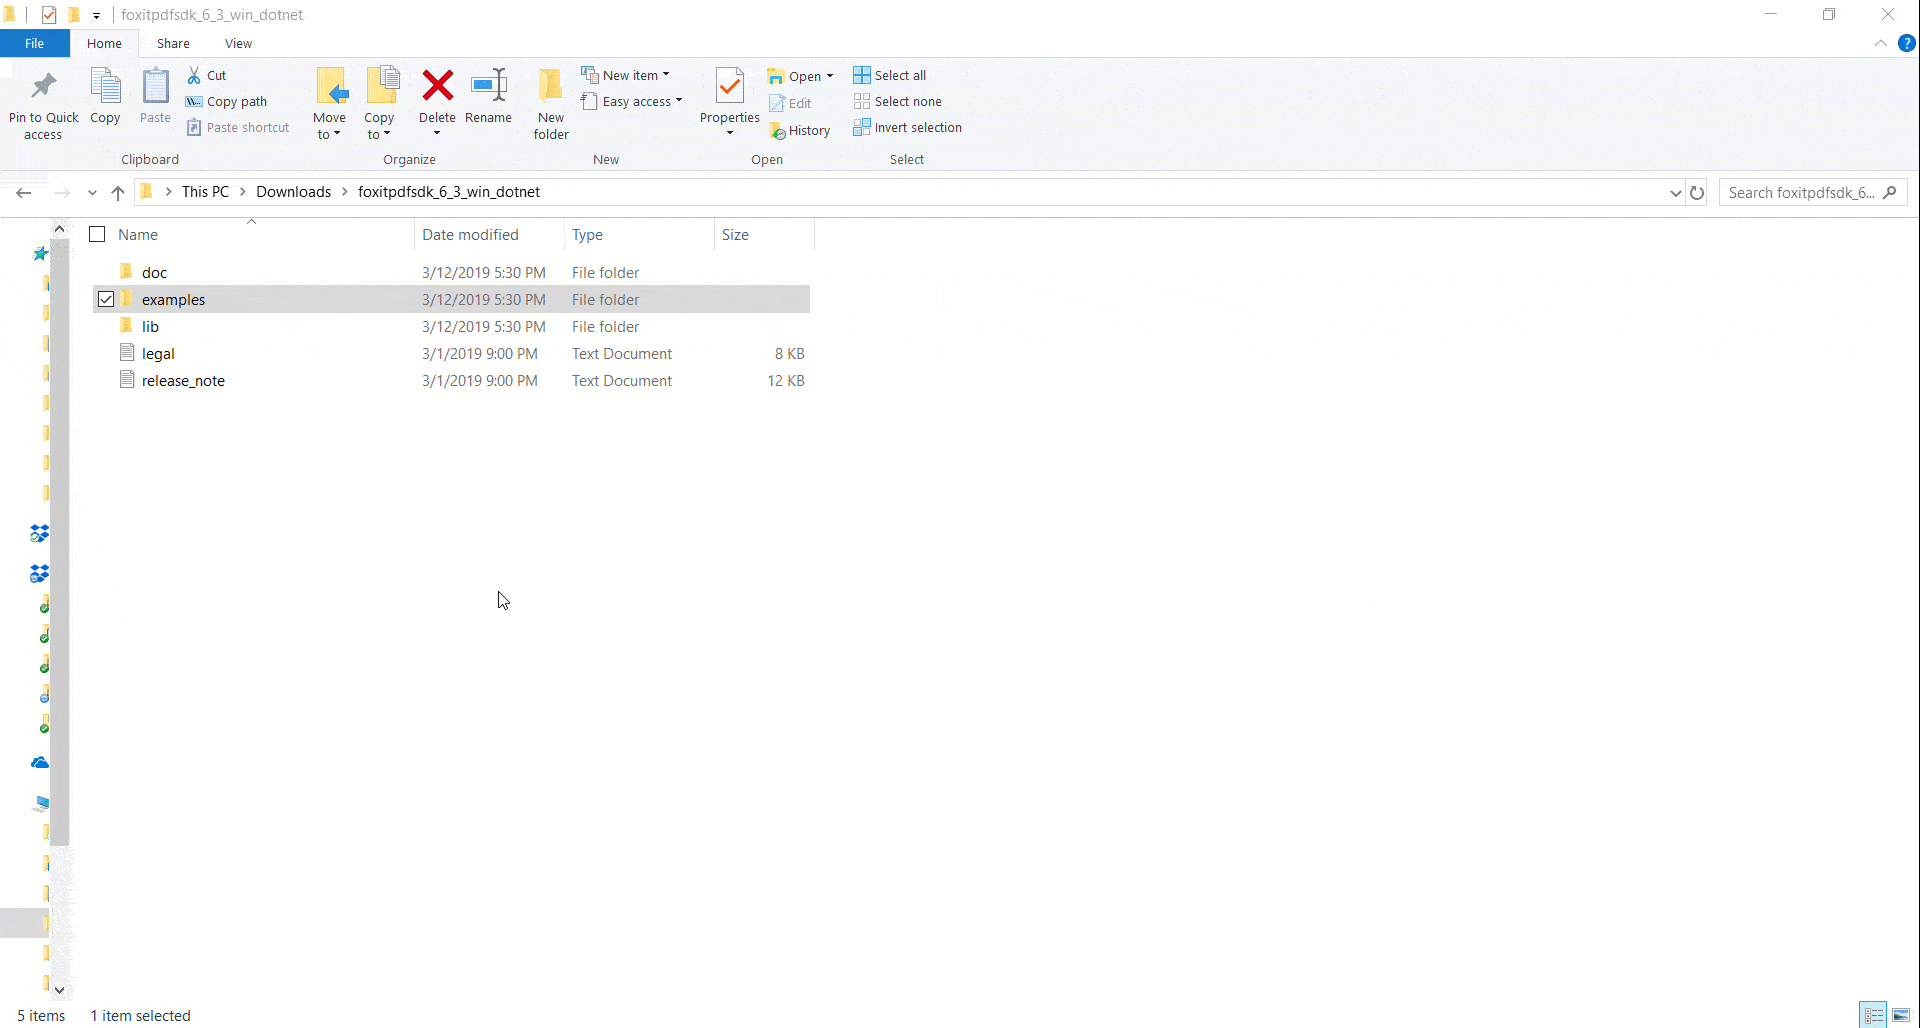Click the This PC icon in sidebar
The width and height of the screenshot is (1920, 1028).
tap(40, 803)
